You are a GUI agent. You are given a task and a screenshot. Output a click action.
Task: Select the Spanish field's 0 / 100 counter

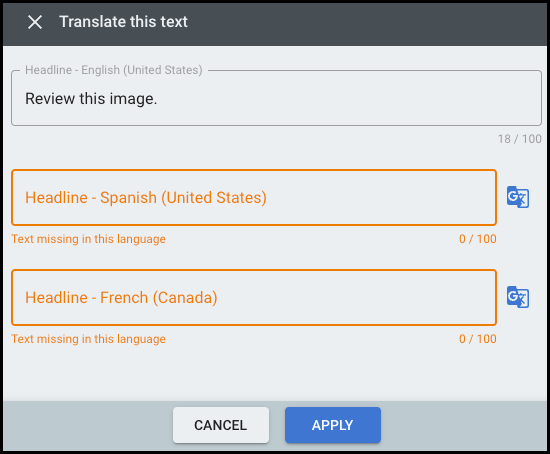coord(478,239)
